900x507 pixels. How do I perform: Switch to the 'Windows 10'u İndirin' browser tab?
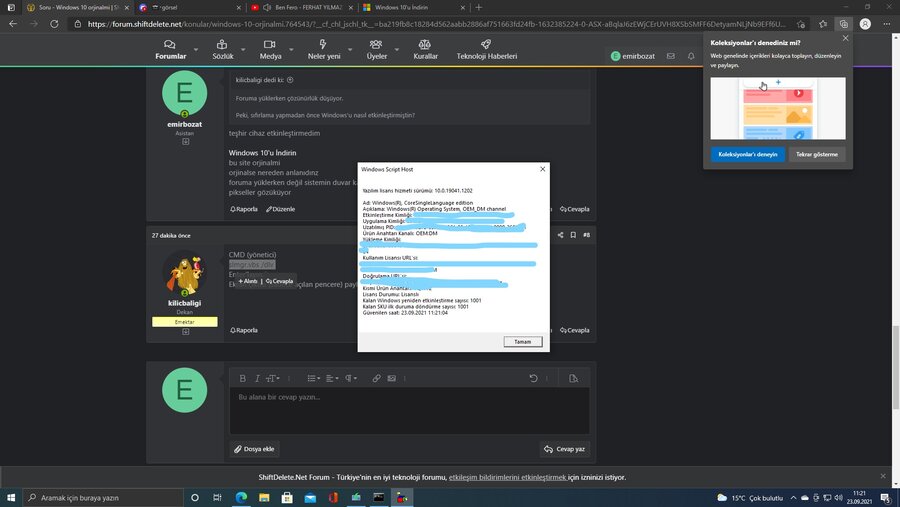pos(413,7)
